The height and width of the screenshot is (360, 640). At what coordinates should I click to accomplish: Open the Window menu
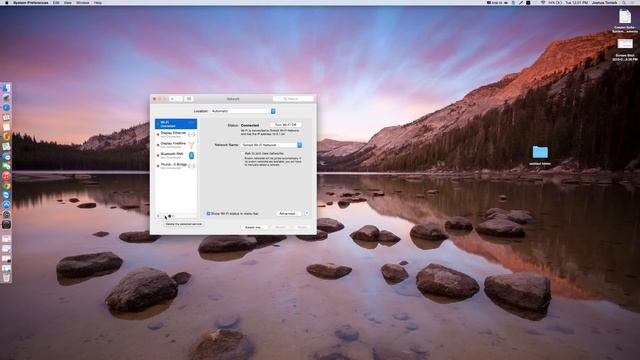82,2
